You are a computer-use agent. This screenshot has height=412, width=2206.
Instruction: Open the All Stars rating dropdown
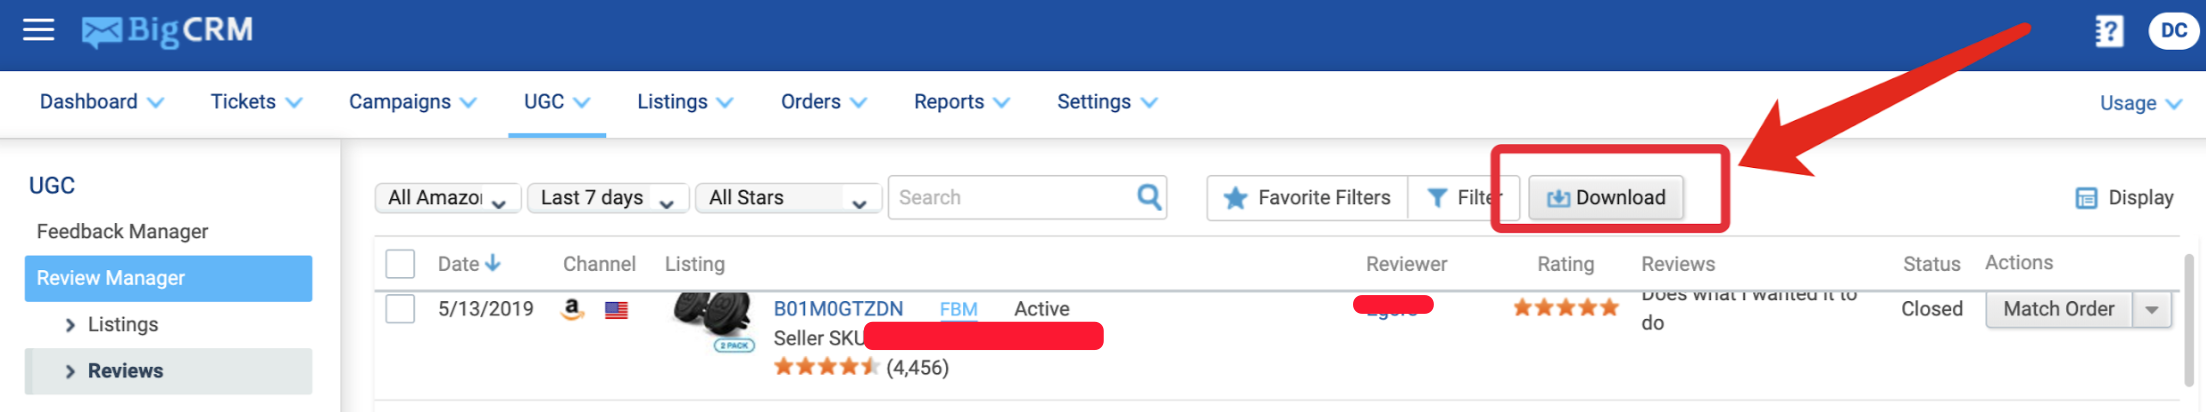point(788,198)
